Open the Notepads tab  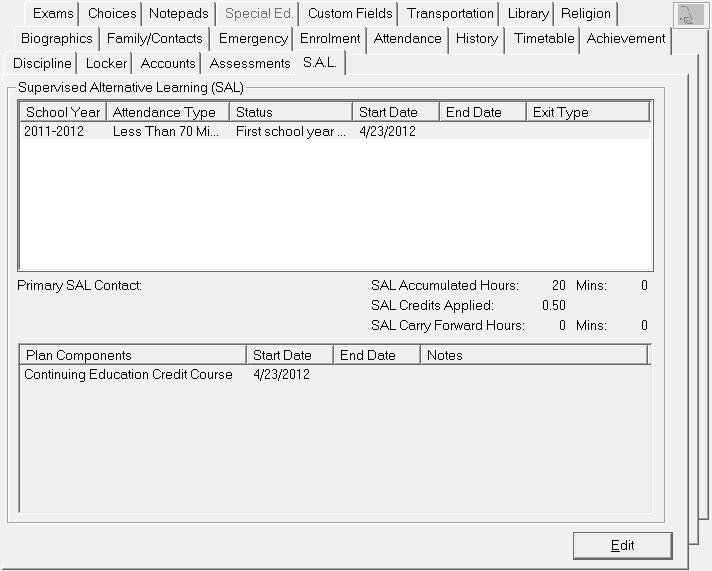pyautogui.click(x=179, y=14)
